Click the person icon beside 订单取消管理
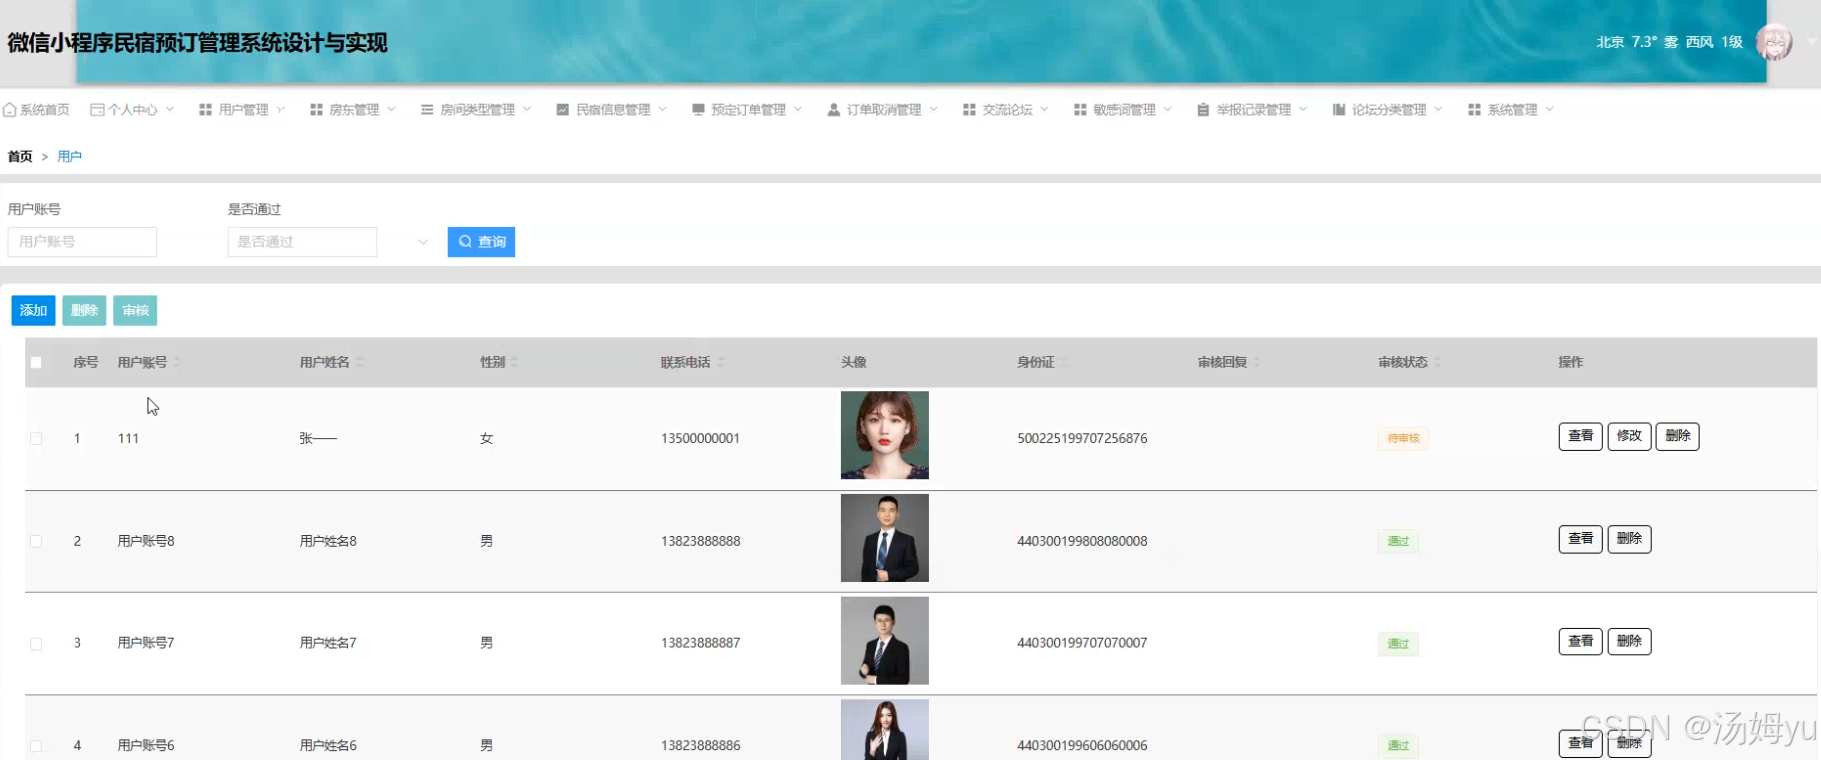The width and height of the screenshot is (1821, 760). (x=834, y=110)
